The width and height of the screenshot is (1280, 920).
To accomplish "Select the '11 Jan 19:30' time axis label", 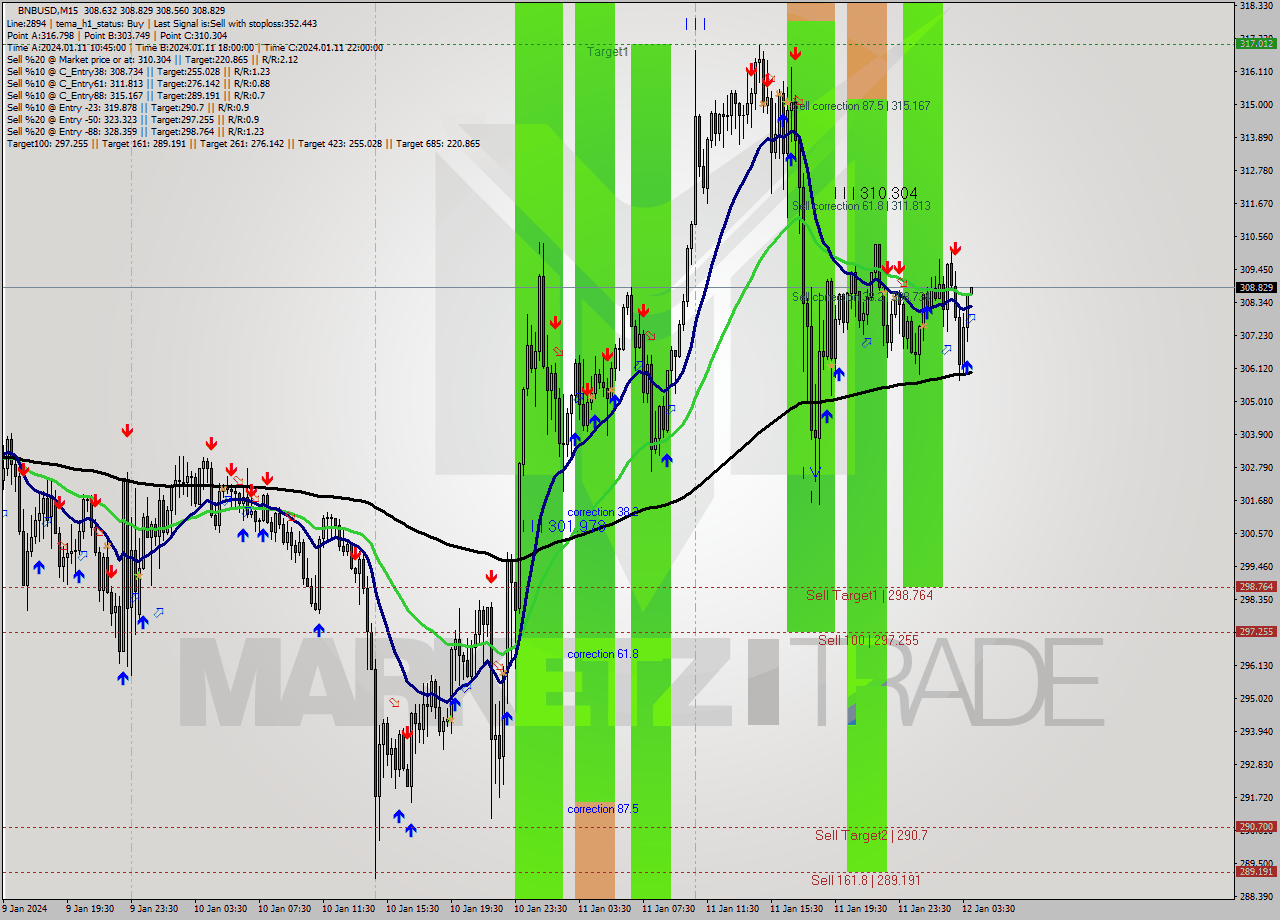I will [862, 909].
